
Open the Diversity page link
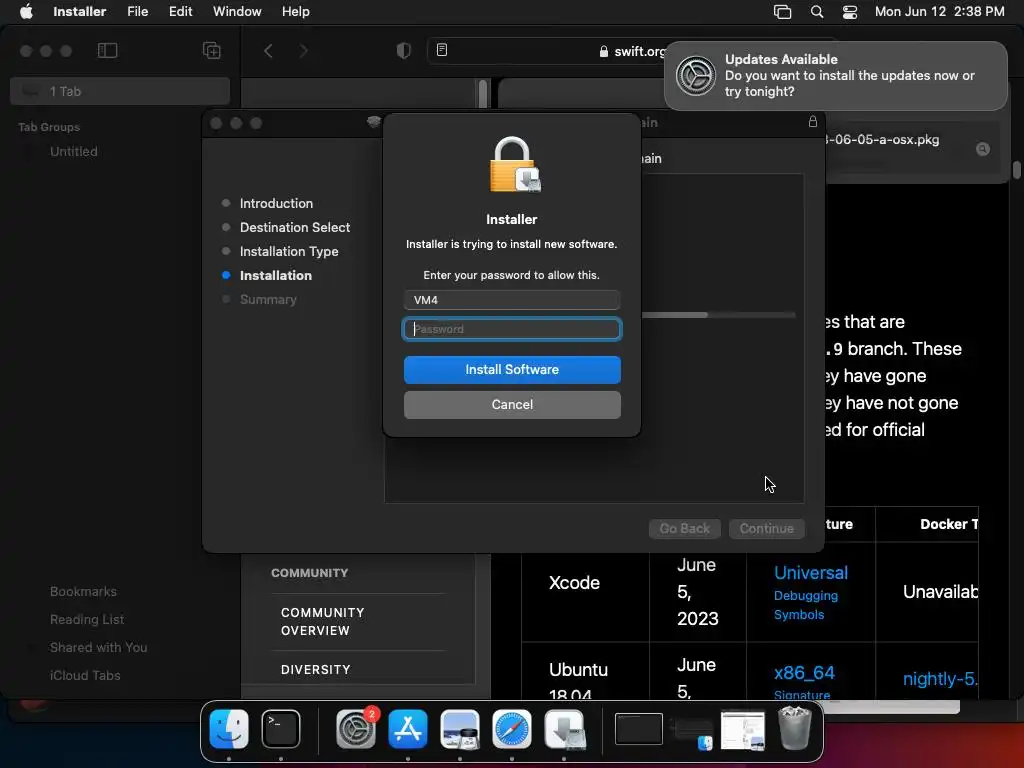[315, 670]
